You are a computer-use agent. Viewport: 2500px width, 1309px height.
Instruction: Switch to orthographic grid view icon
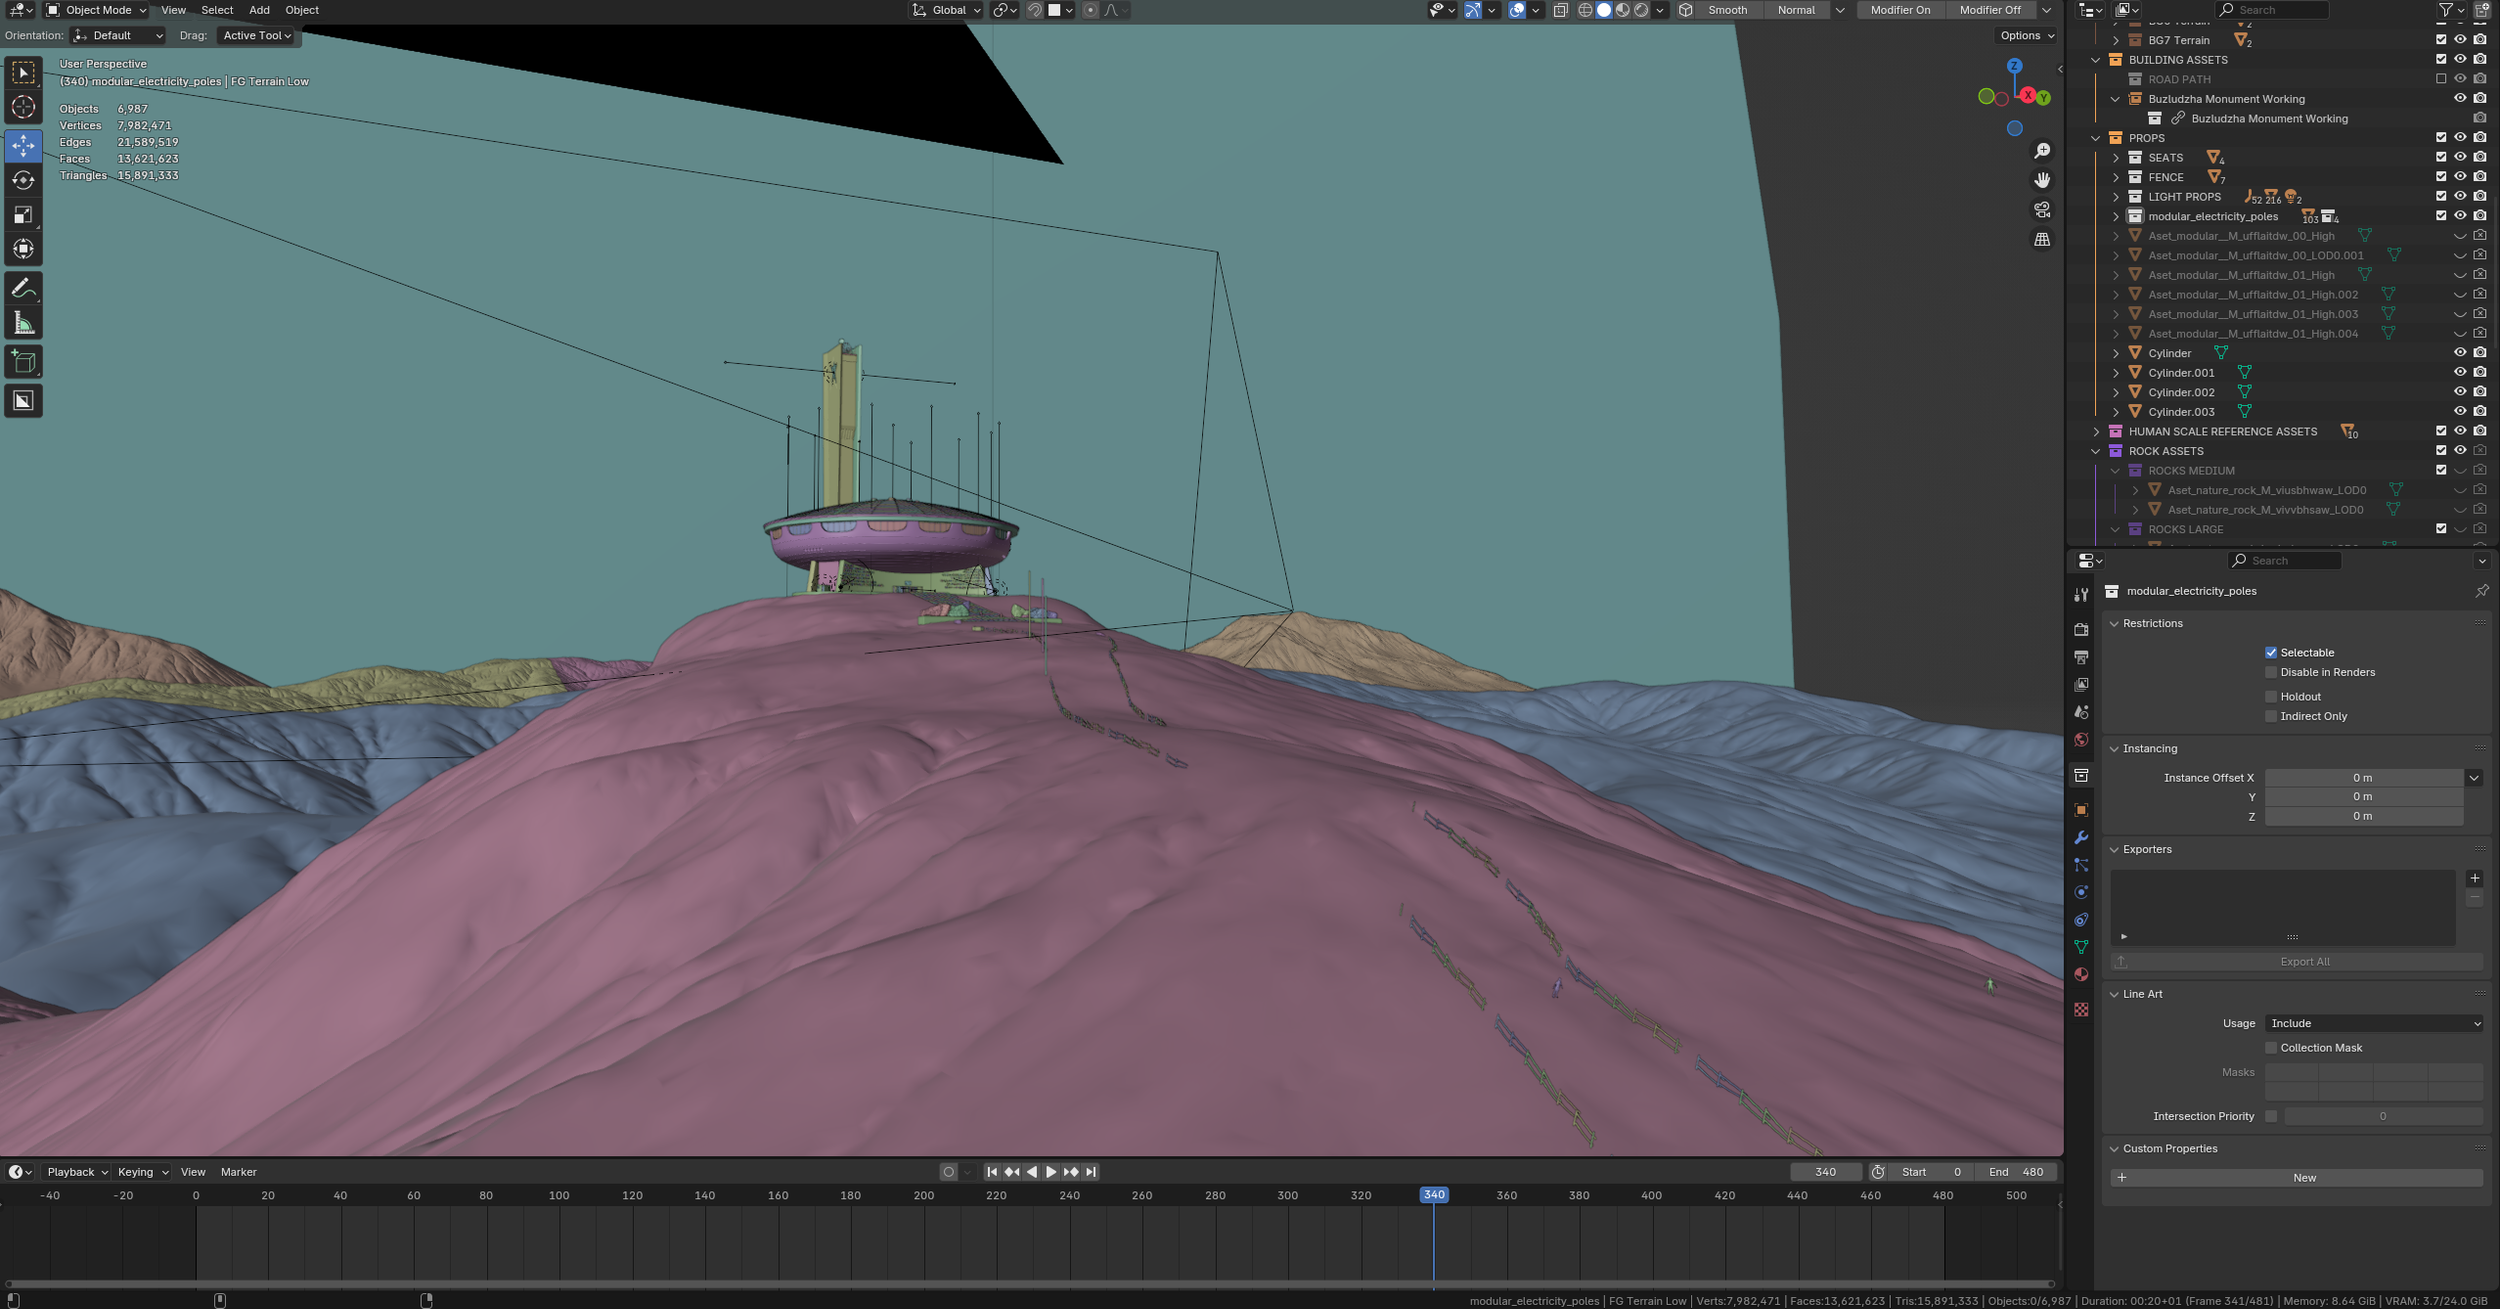pyautogui.click(x=2042, y=240)
